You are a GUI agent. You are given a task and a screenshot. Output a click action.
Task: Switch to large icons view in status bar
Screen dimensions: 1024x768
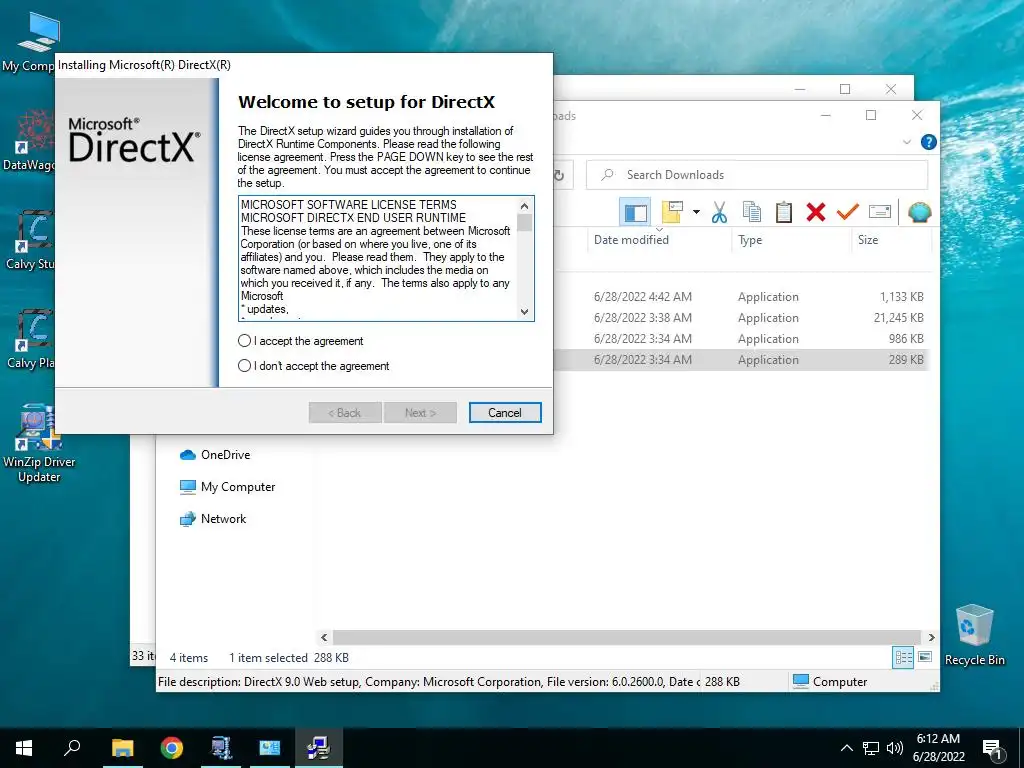925,657
